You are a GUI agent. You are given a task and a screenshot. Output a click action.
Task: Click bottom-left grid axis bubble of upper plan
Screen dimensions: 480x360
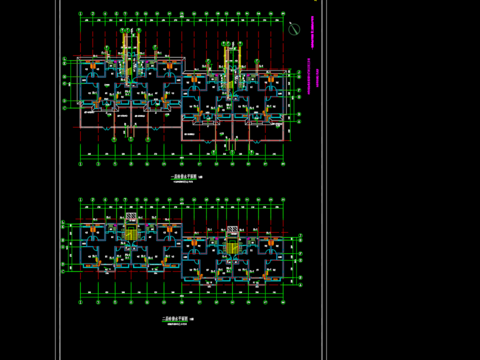pyautogui.click(x=80, y=164)
